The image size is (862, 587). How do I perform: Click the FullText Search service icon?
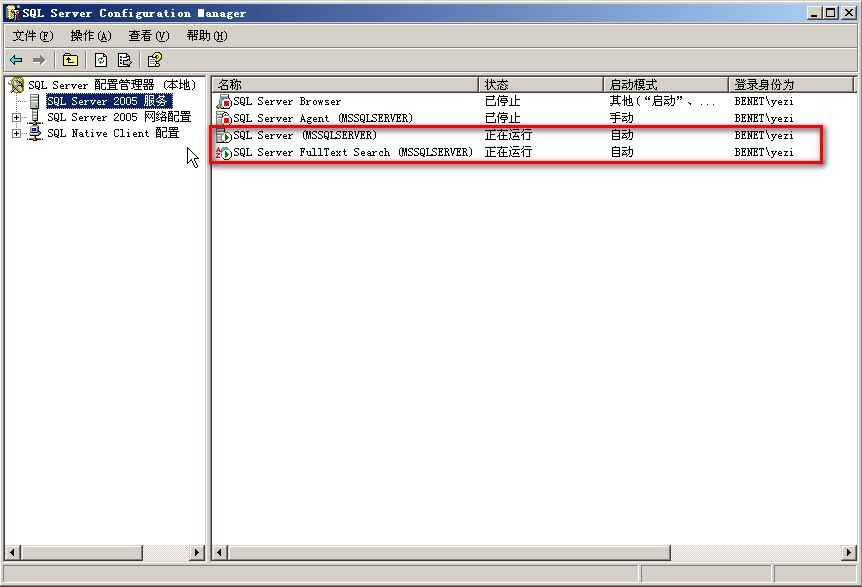click(x=224, y=152)
